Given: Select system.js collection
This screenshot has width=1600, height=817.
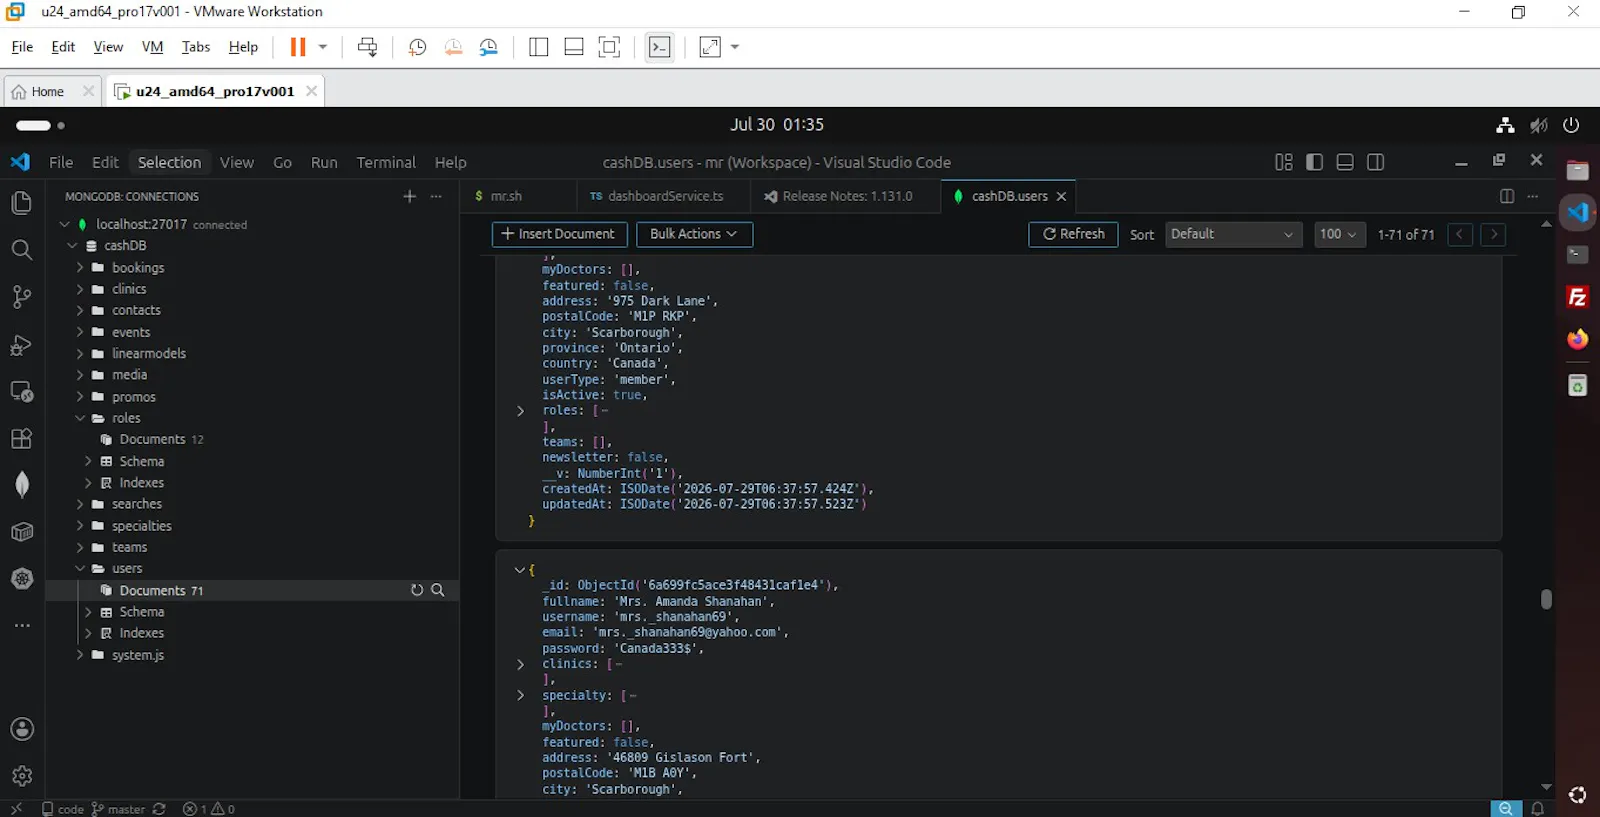Looking at the screenshot, I should [x=138, y=655].
